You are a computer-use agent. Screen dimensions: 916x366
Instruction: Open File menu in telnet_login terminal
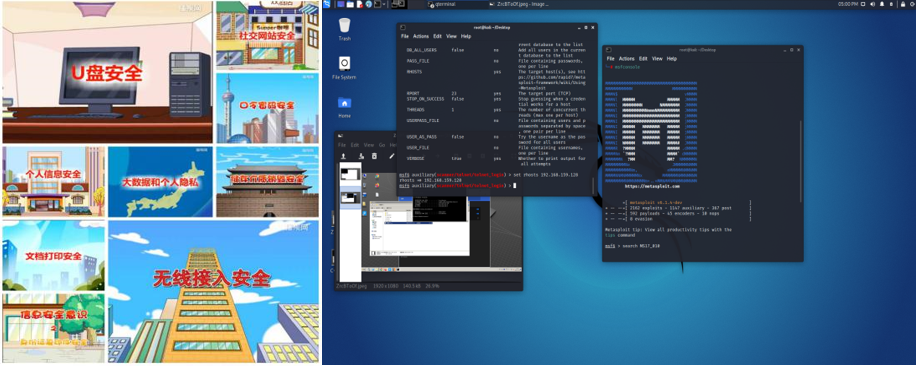405,36
